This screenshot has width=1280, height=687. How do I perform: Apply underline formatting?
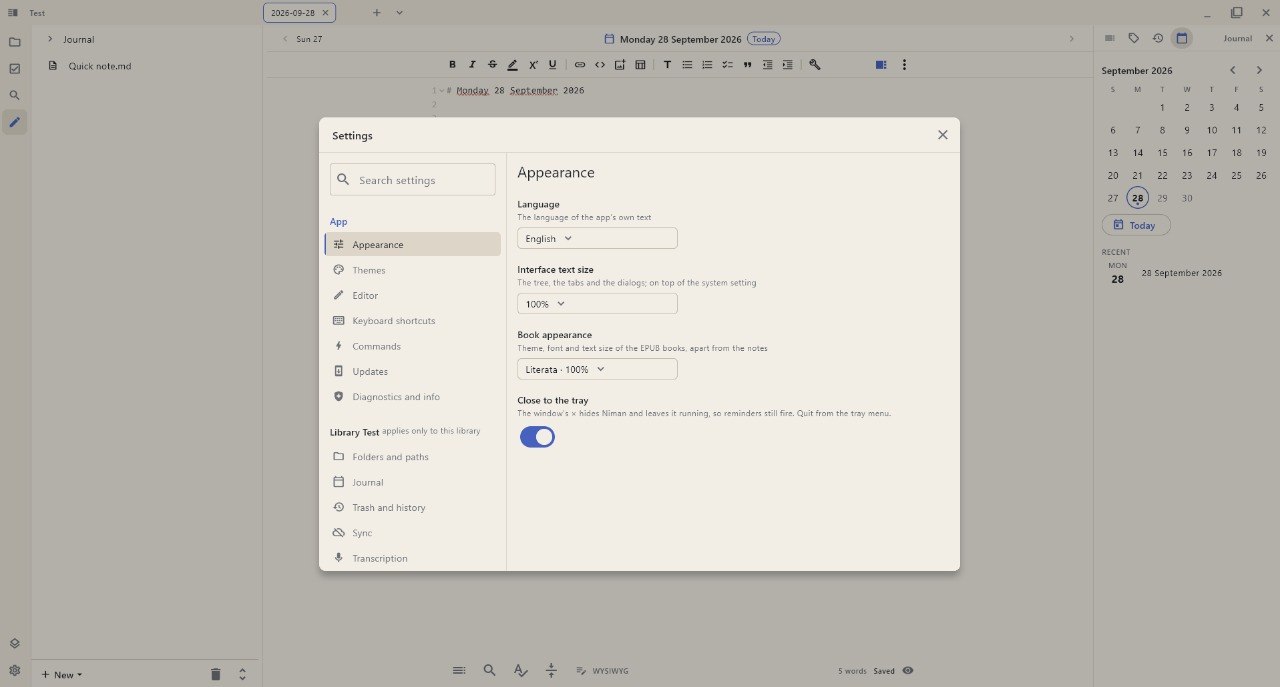click(x=552, y=64)
